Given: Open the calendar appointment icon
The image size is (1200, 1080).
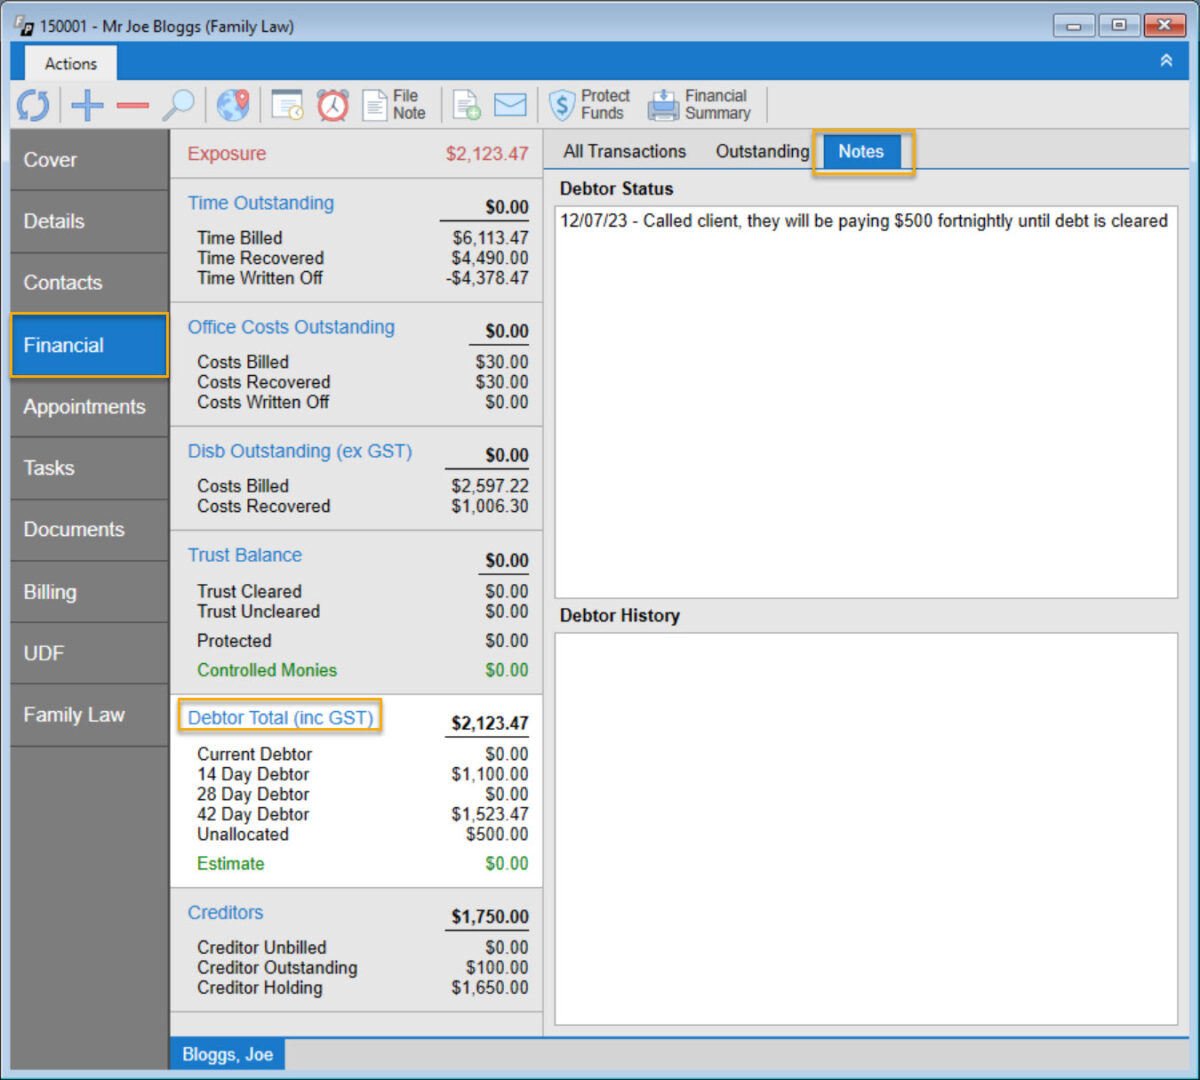Looking at the screenshot, I should (288, 105).
